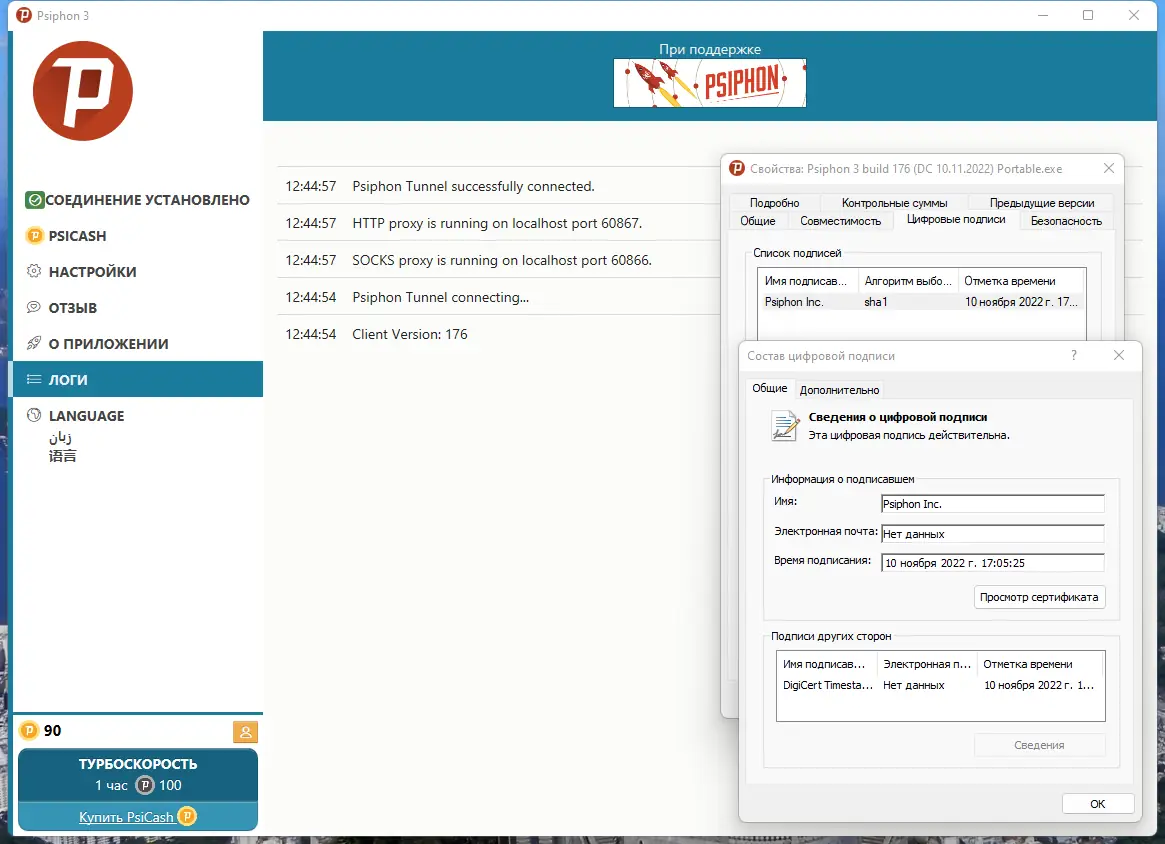
Task: Click the Просмотр сертификата button
Action: 1039,597
